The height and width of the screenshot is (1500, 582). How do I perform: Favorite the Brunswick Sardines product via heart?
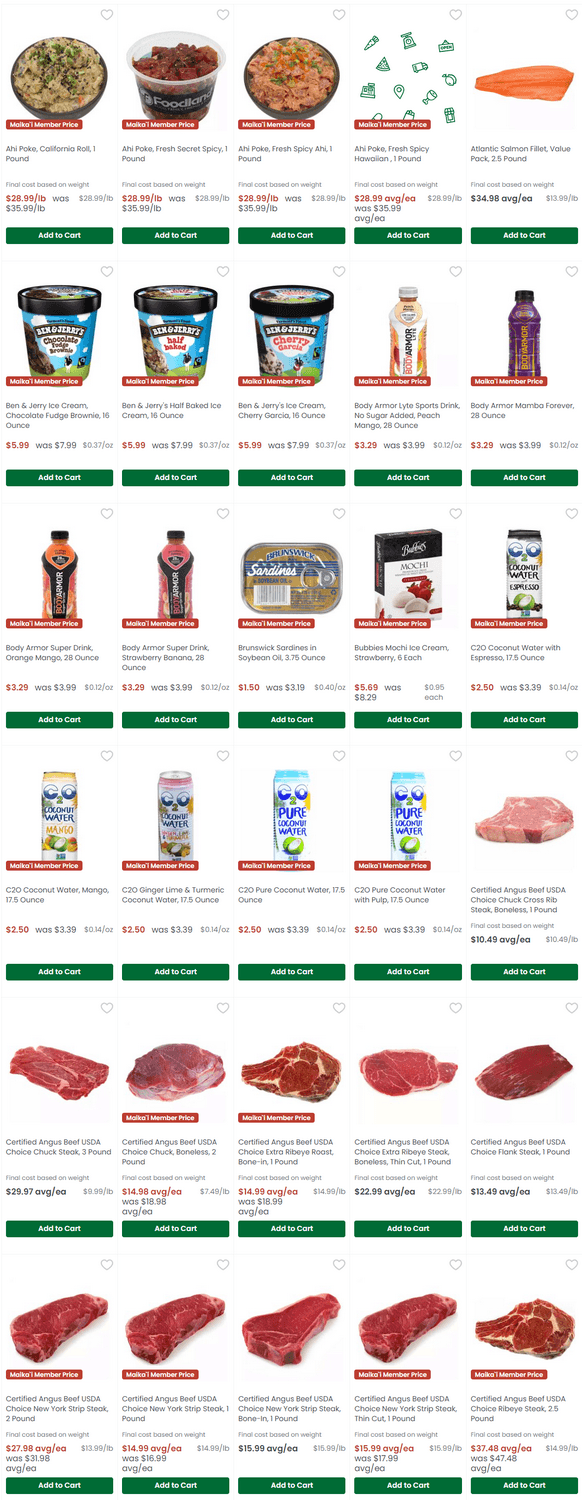click(x=339, y=514)
